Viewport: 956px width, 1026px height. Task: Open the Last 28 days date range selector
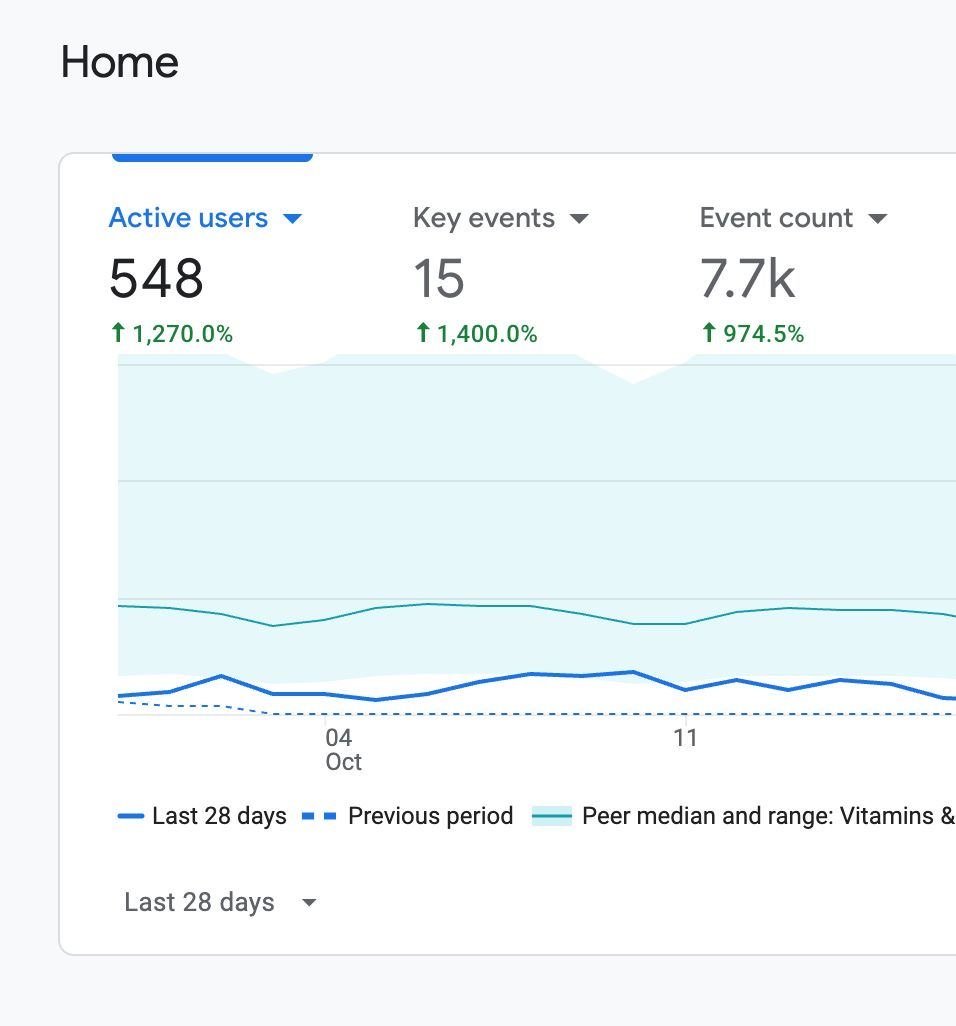[x=221, y=902]
